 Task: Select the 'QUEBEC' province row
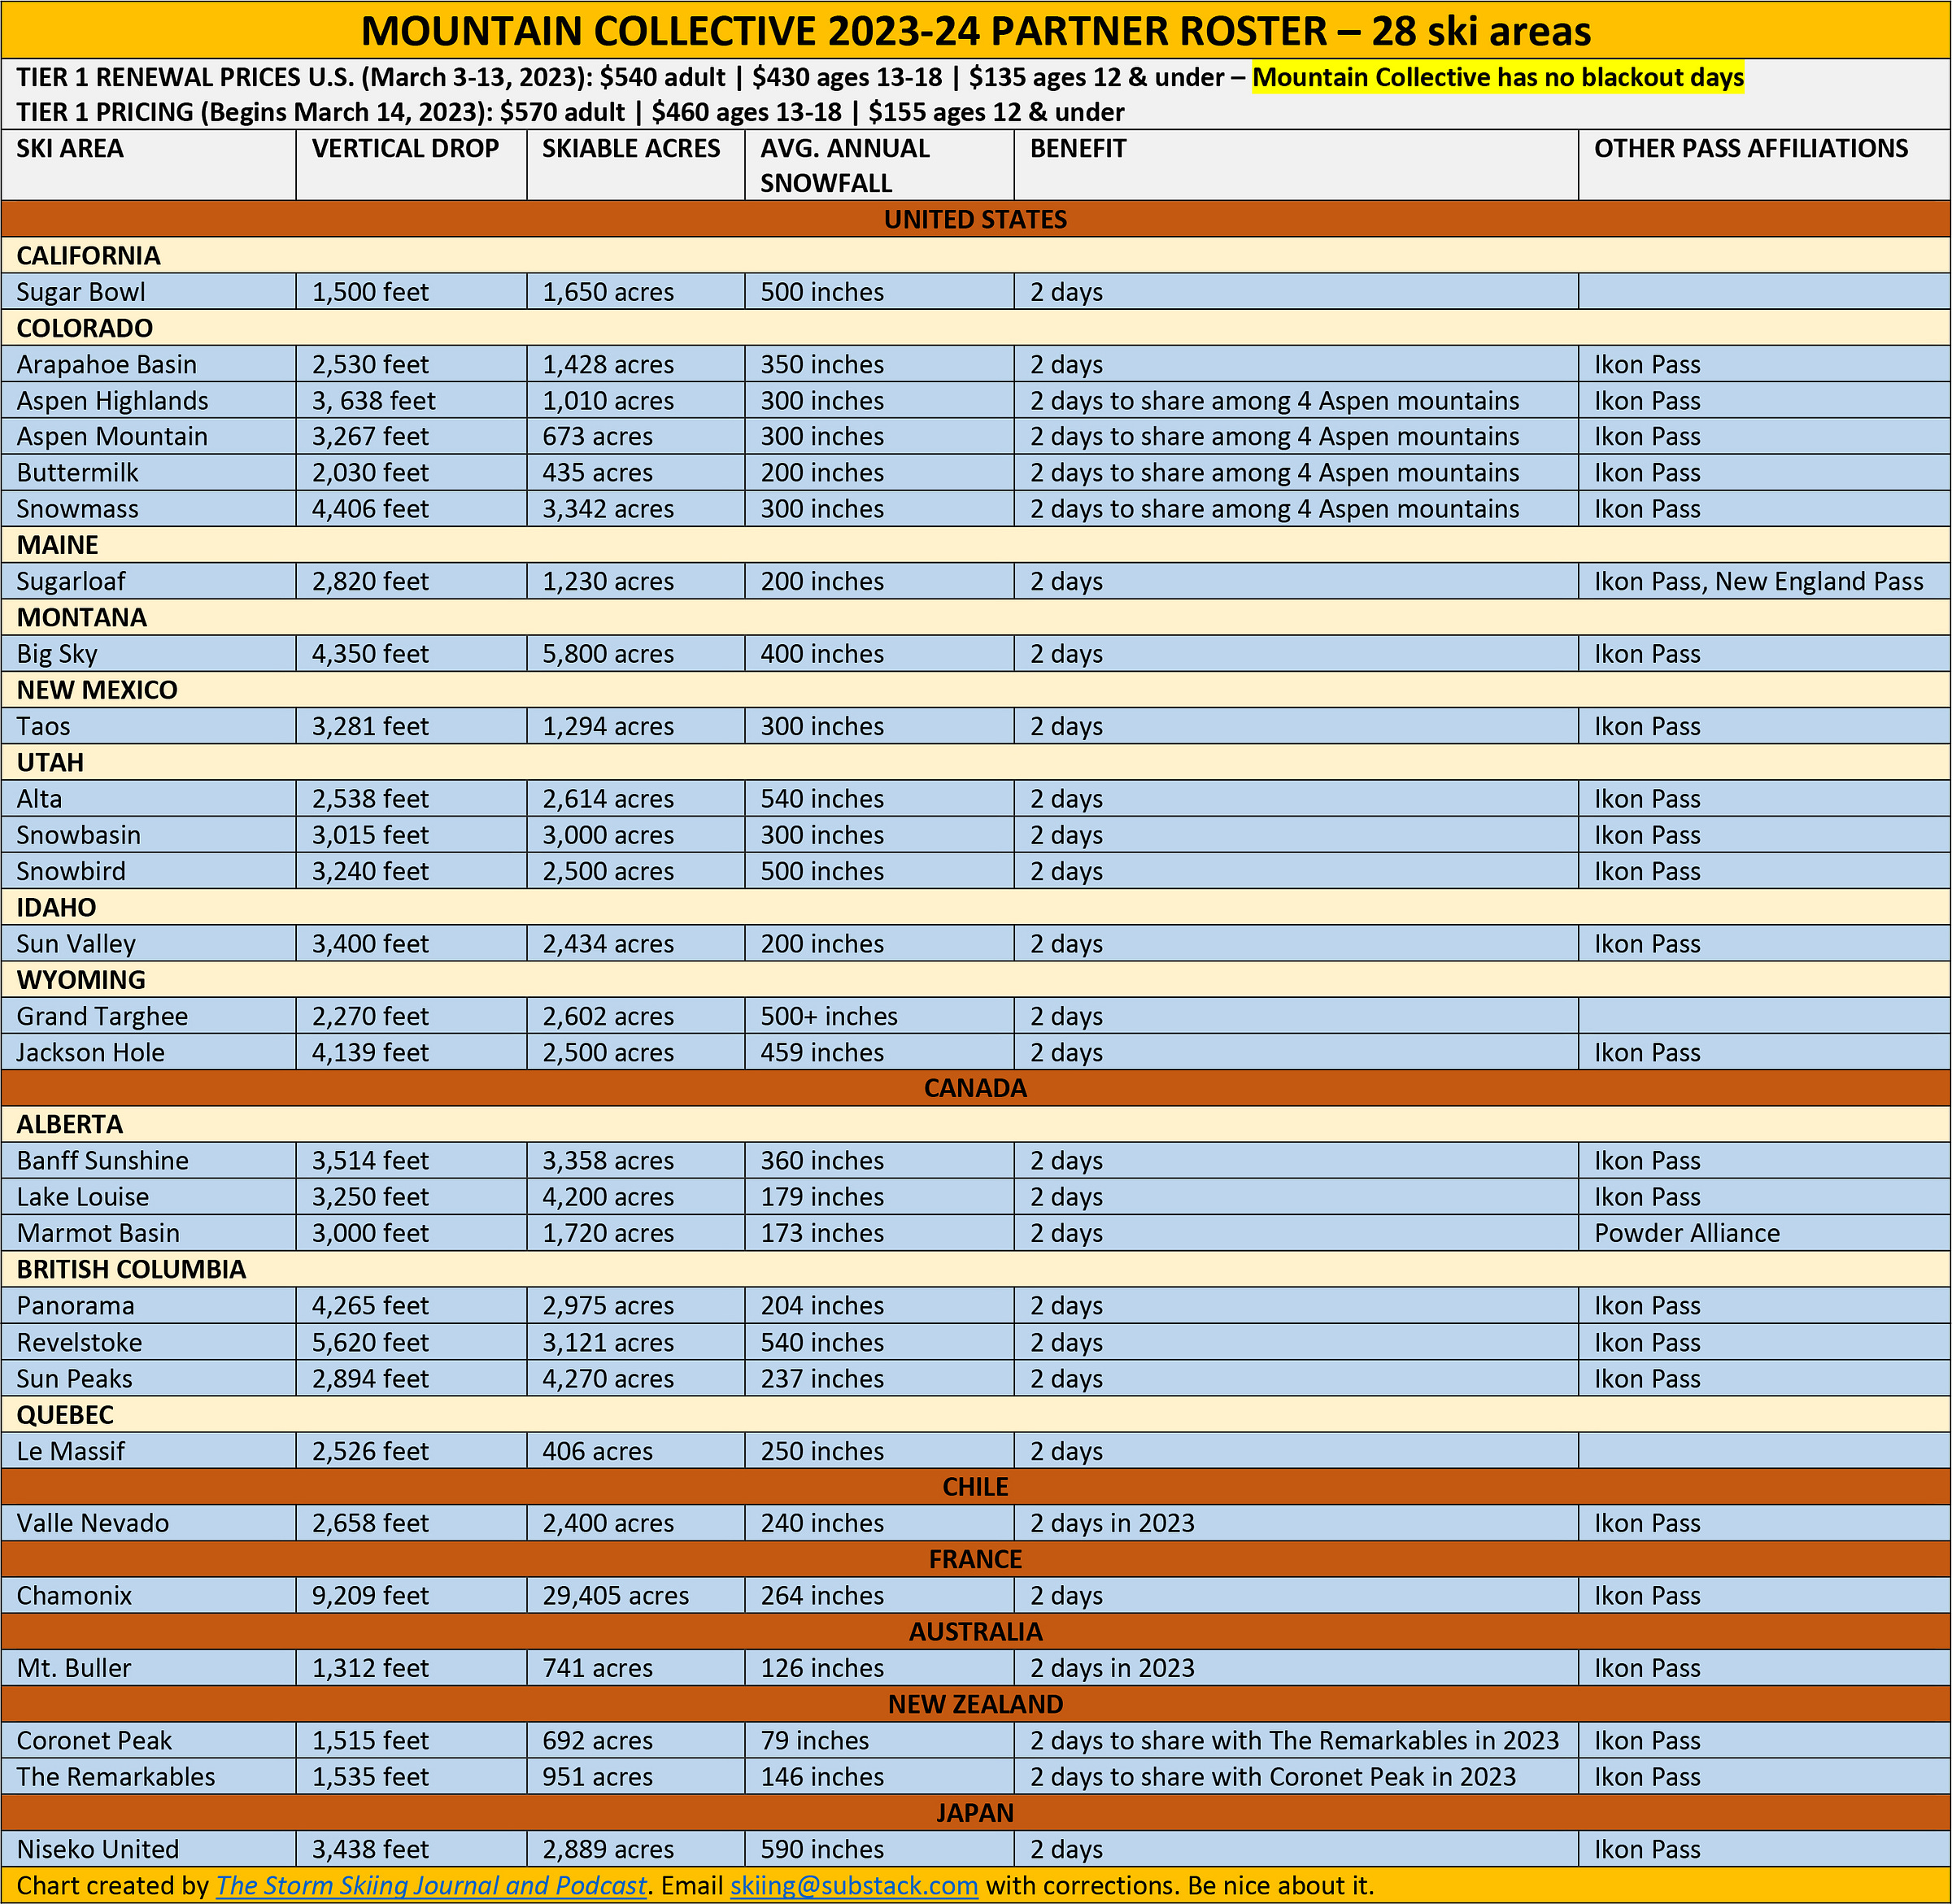pyautogui.click(x=976, y=1414)
